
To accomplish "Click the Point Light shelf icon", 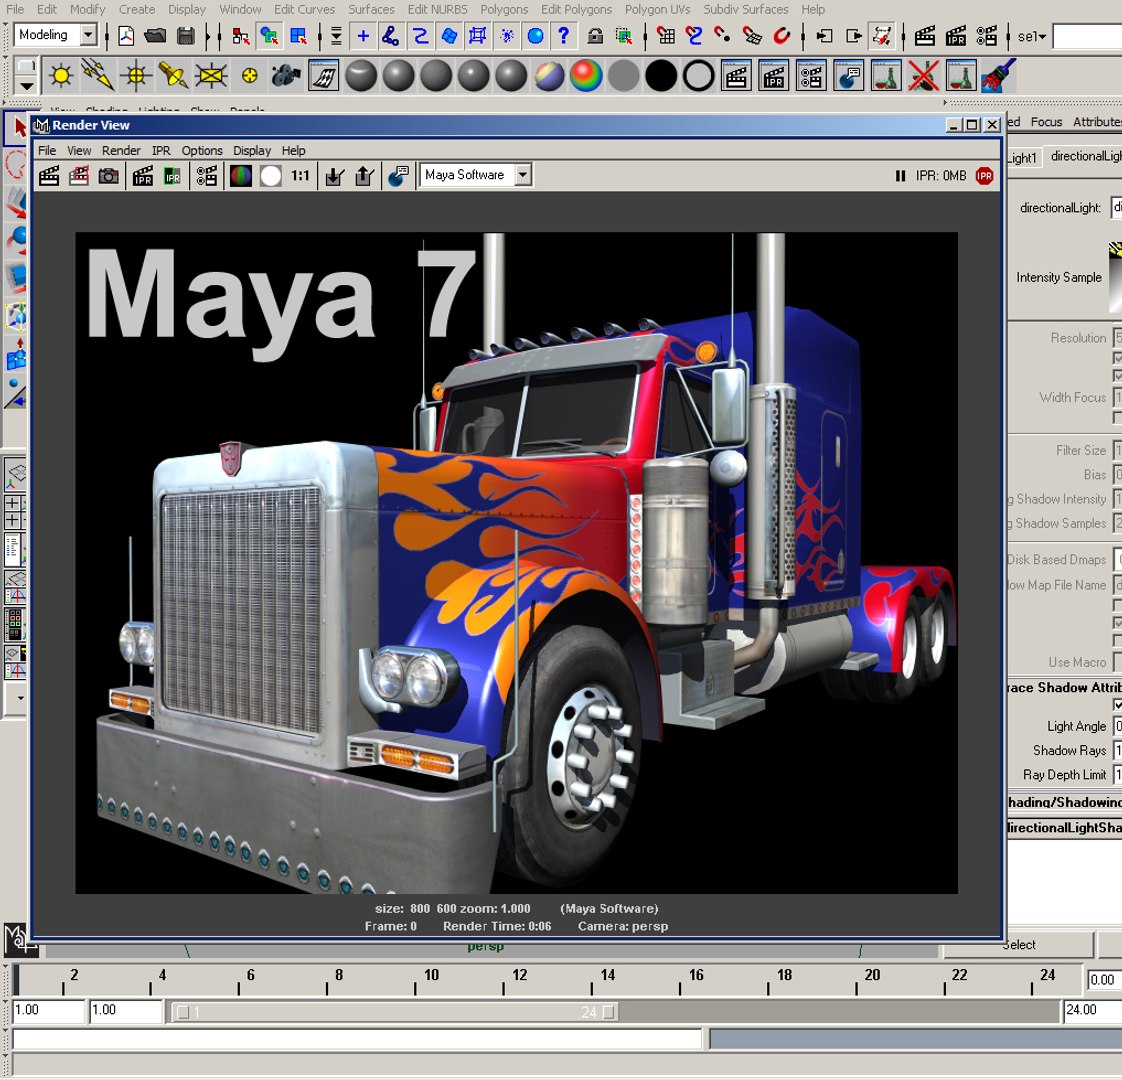I will (136, 76).
